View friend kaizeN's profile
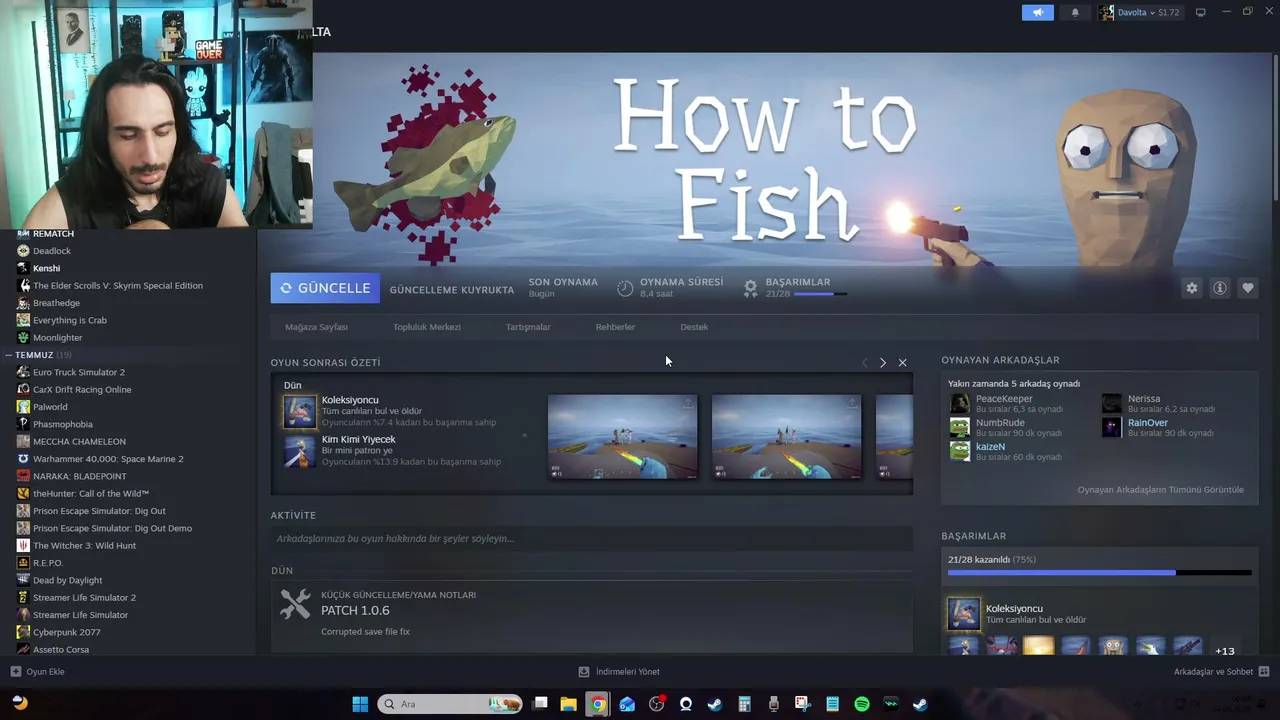The width and height of the screenshot is (1280, 720). (x=990, y=447)
